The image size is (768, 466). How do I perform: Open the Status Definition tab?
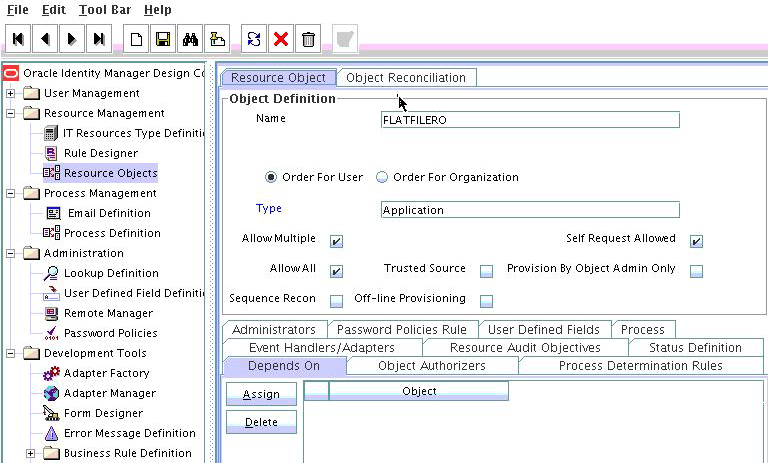(x=695, y=347)
